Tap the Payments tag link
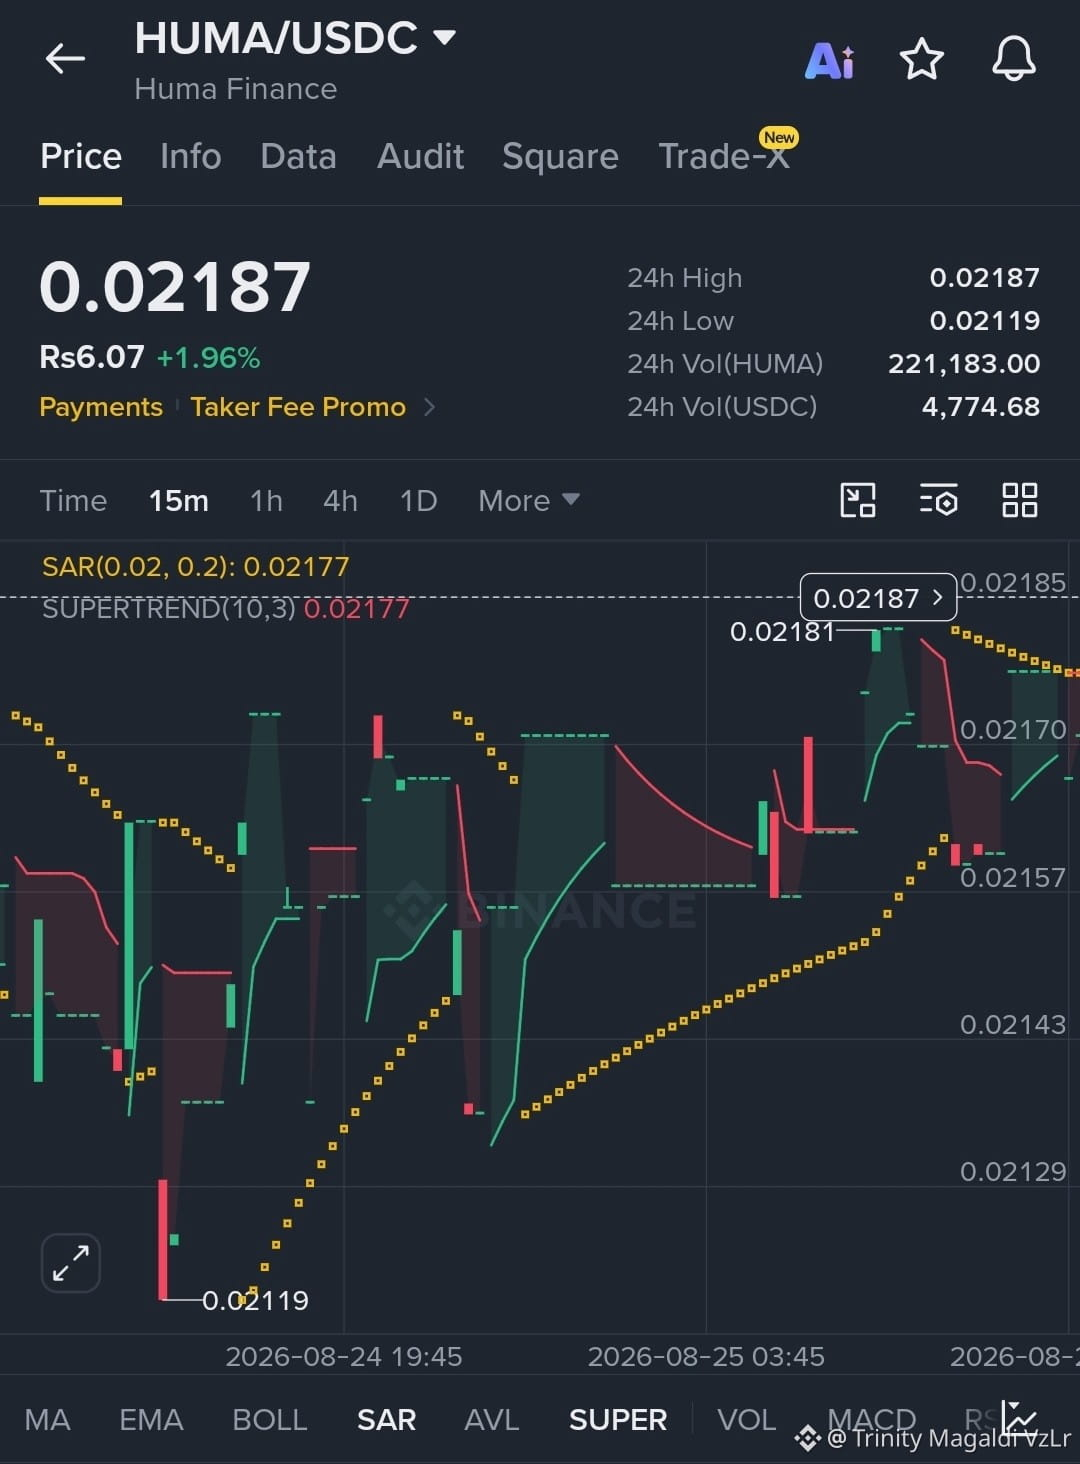This screenshot has height=1464, width=1080. coord(101,407)
